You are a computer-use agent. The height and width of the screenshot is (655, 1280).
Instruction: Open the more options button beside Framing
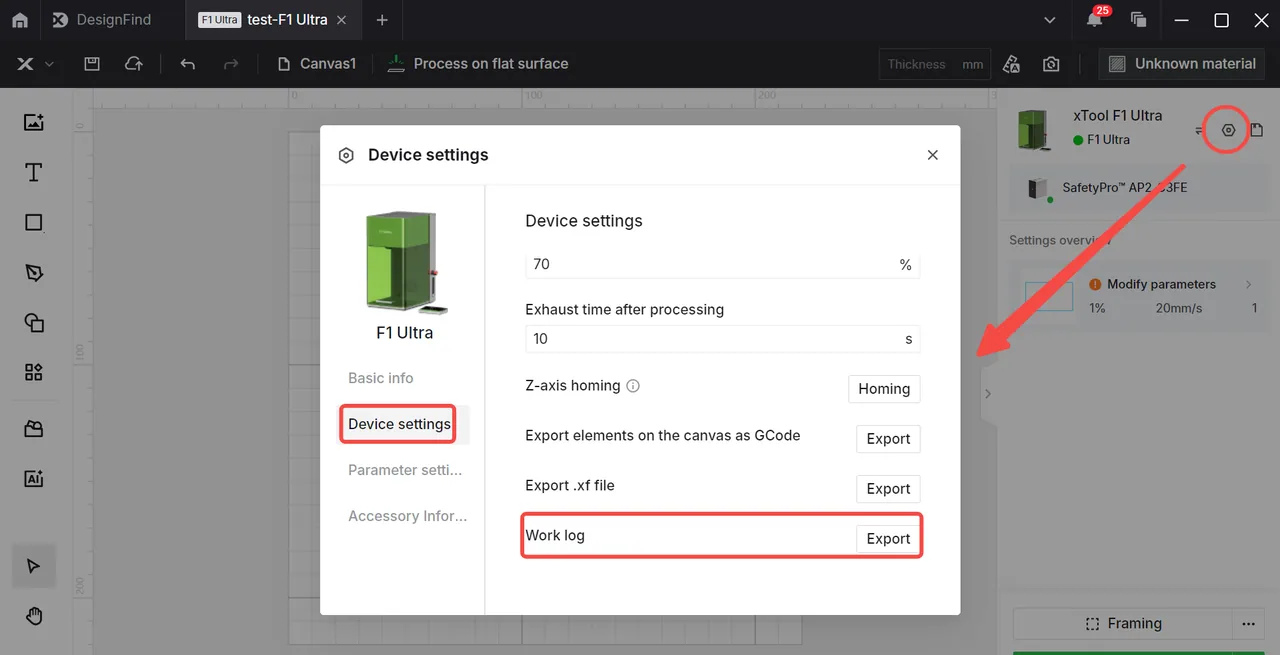[x=1248, y=624]
